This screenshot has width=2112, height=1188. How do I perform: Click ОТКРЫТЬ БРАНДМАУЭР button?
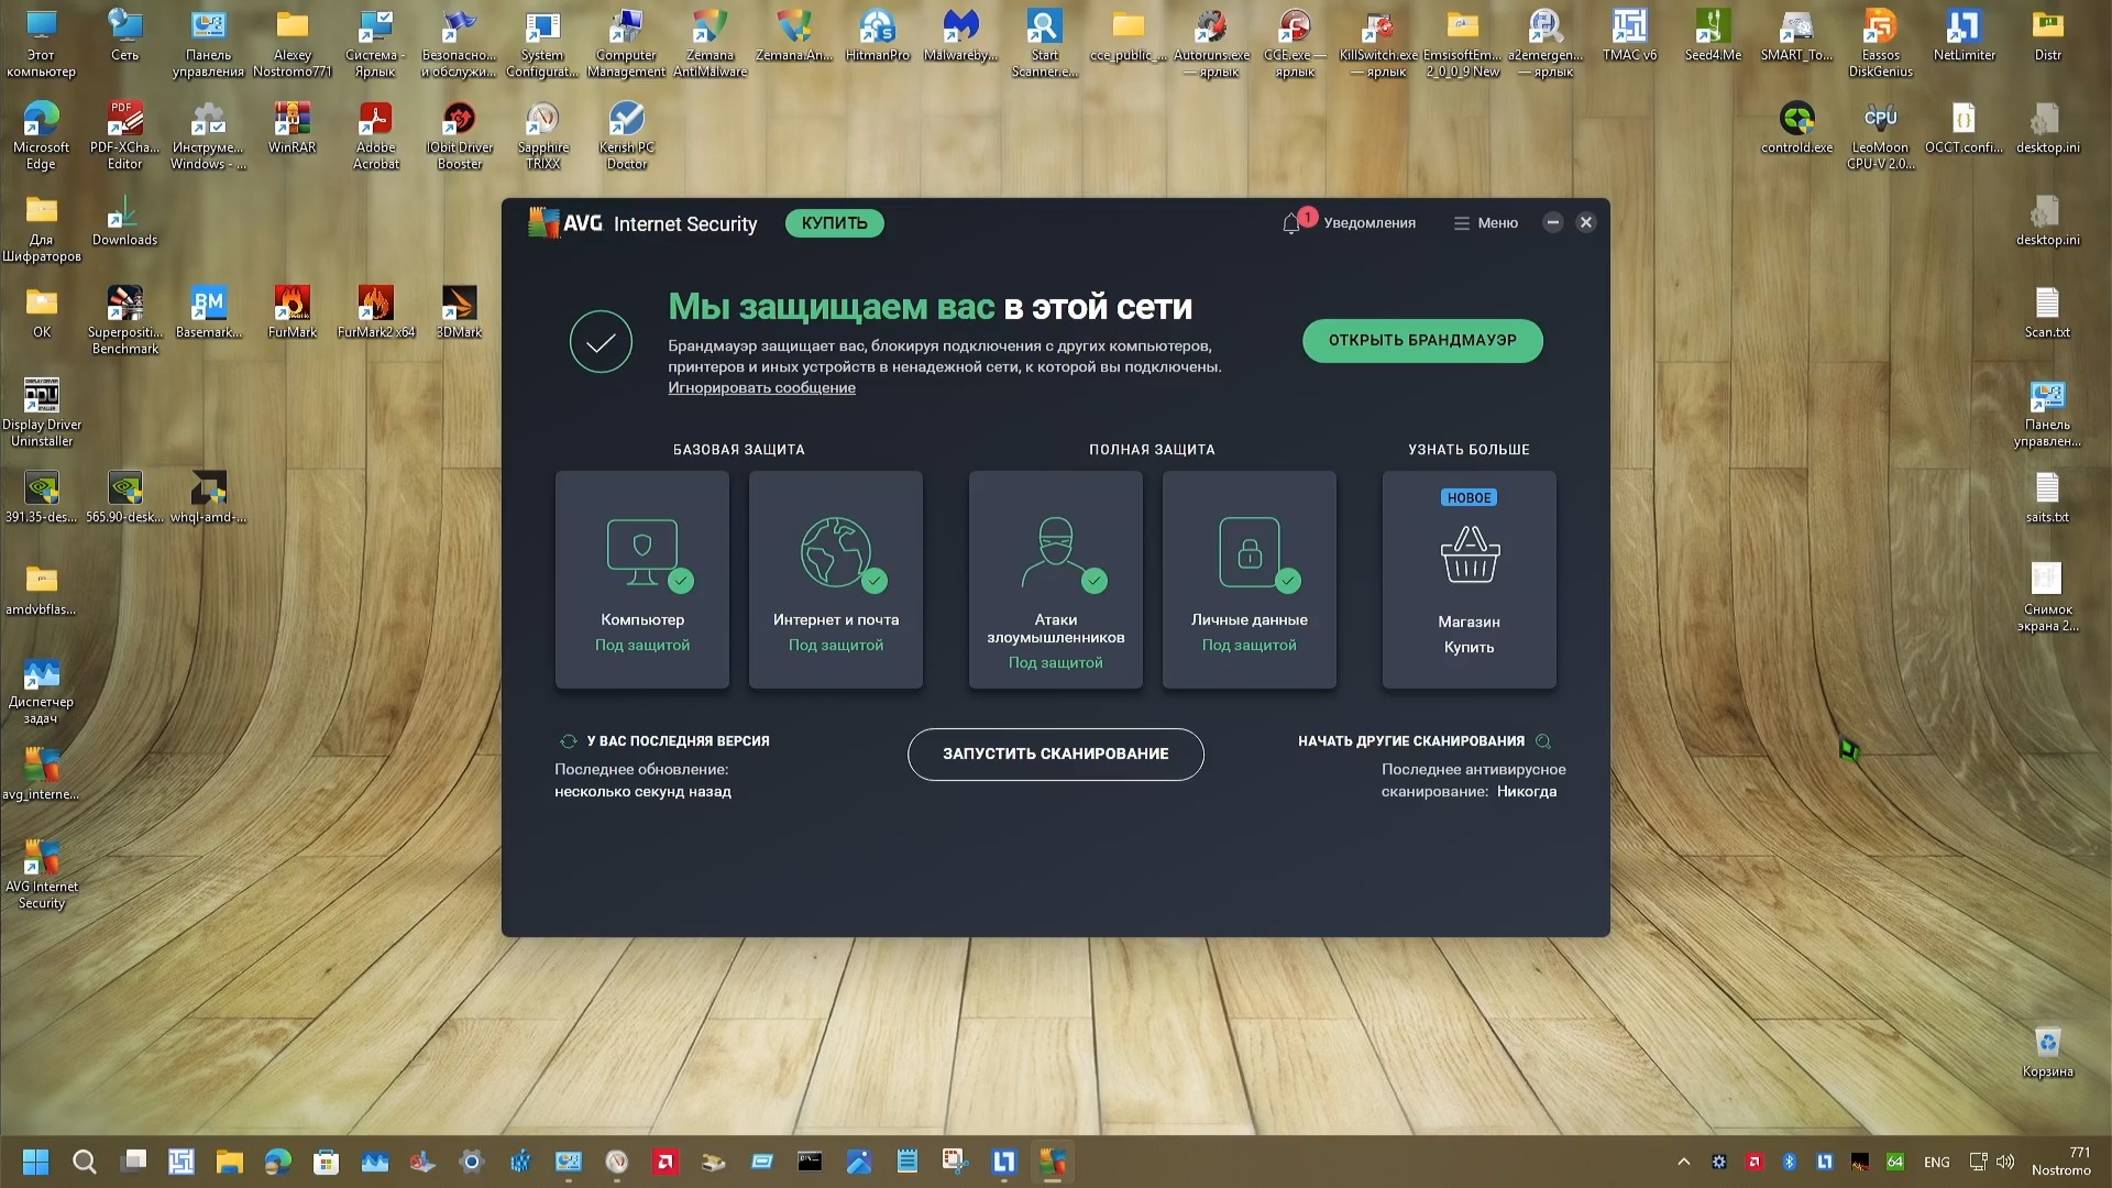pyautogui.click(x=1422, y=340)
